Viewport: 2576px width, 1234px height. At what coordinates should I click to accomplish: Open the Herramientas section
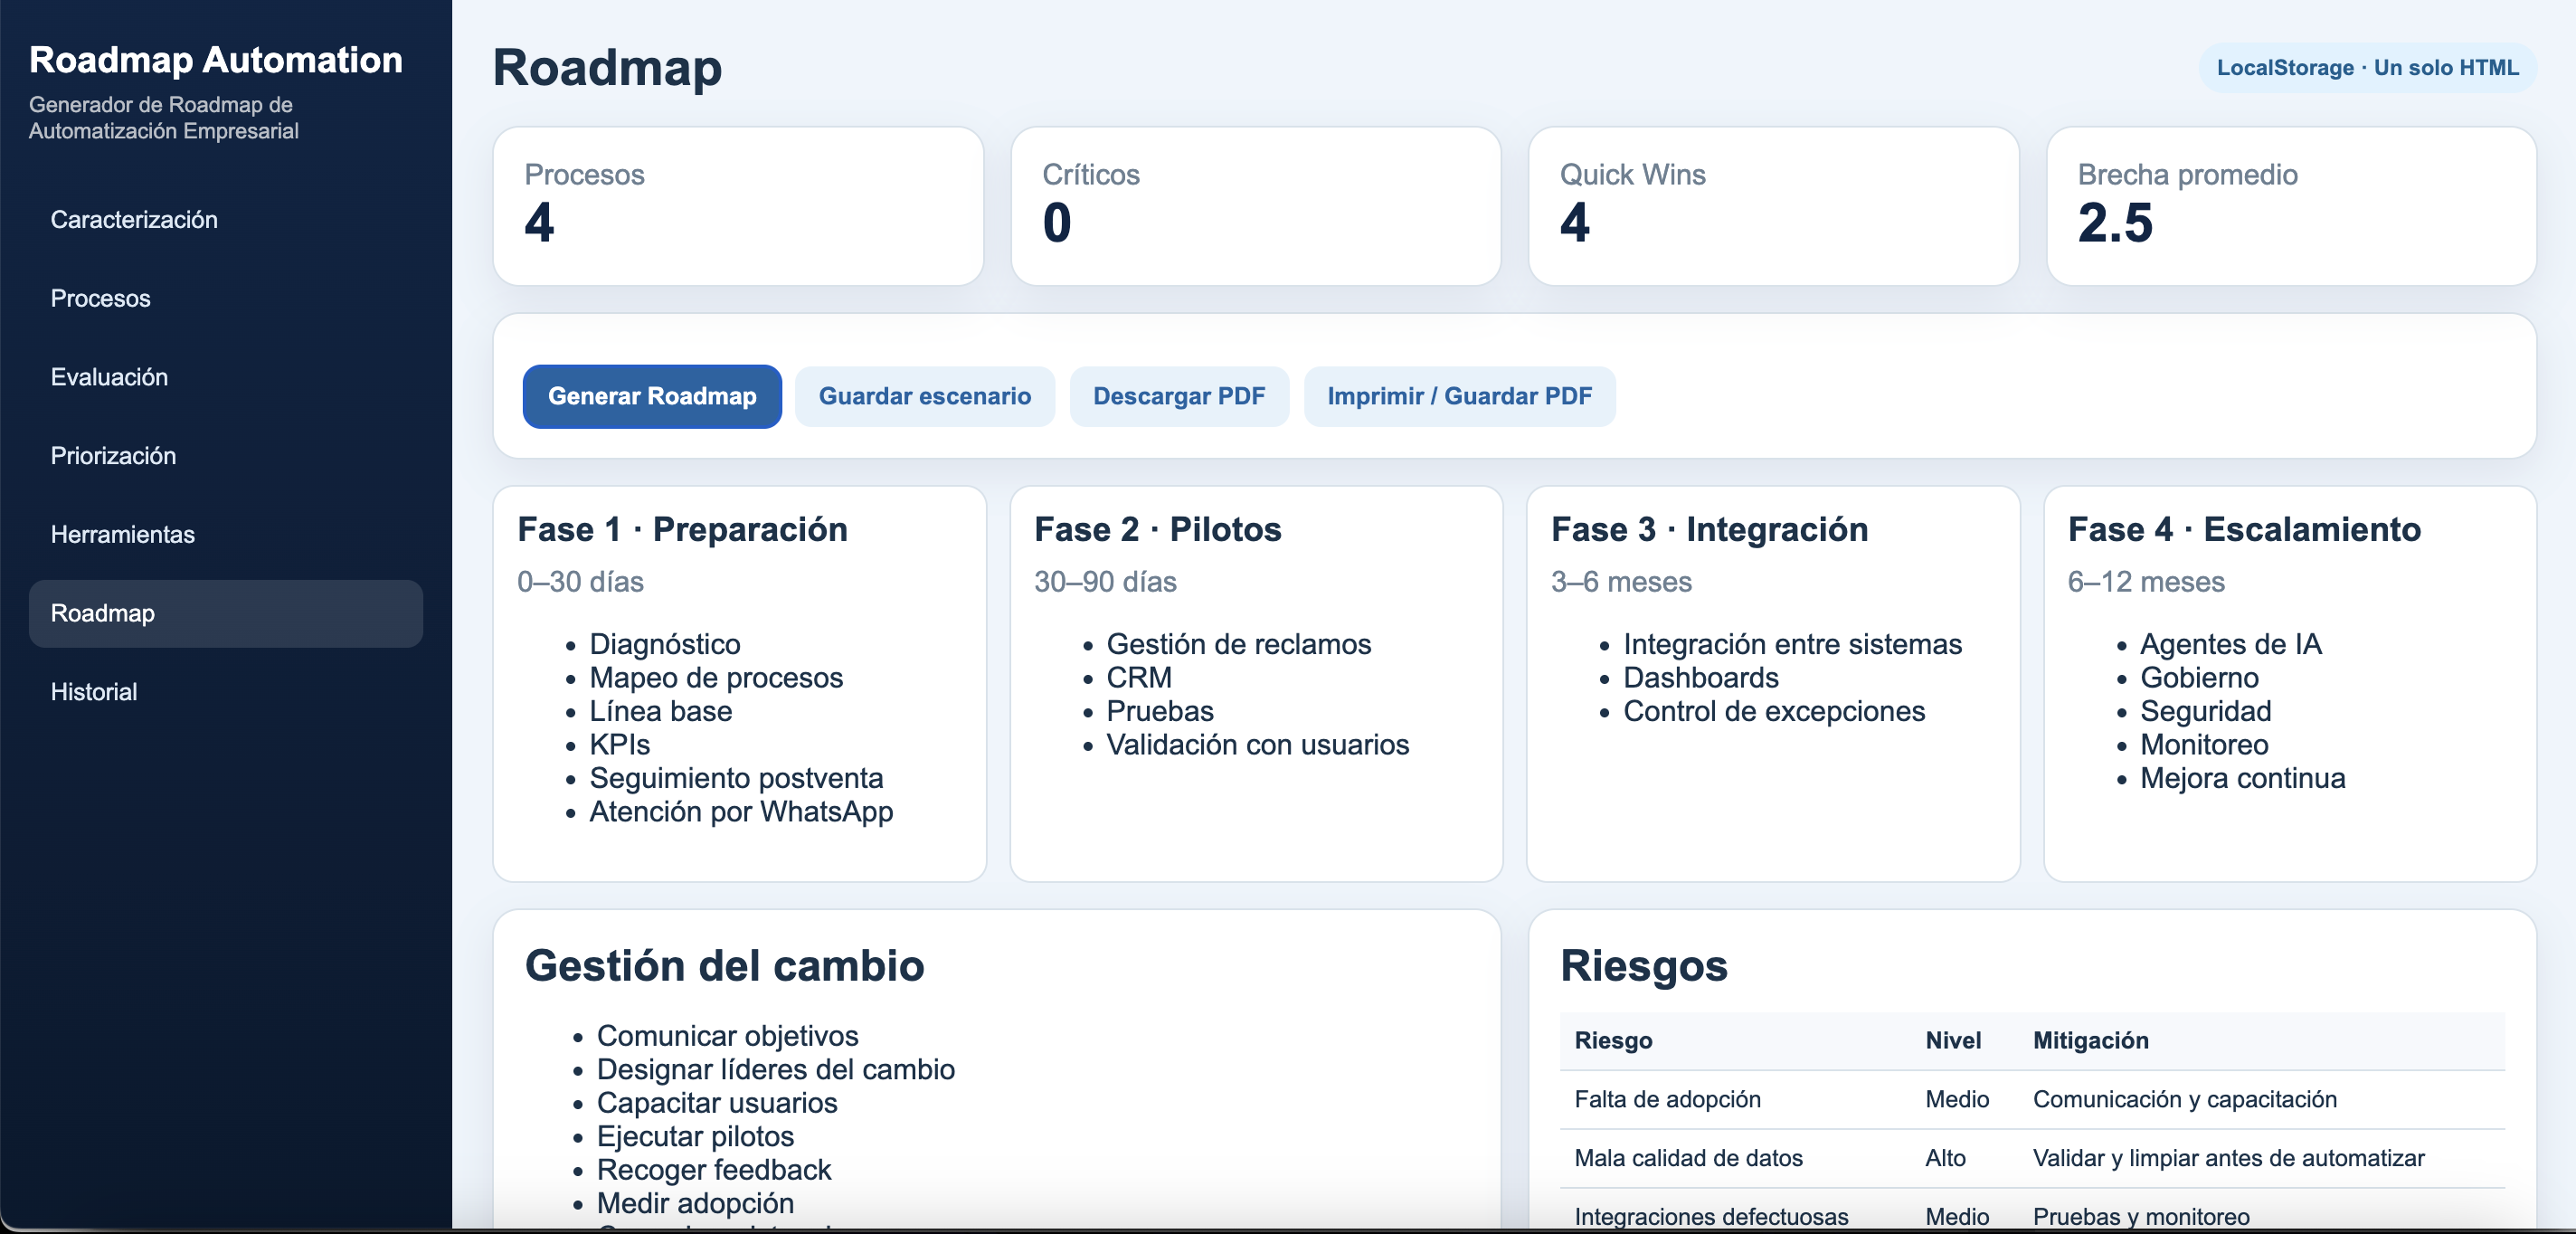(x=225, y=535)
